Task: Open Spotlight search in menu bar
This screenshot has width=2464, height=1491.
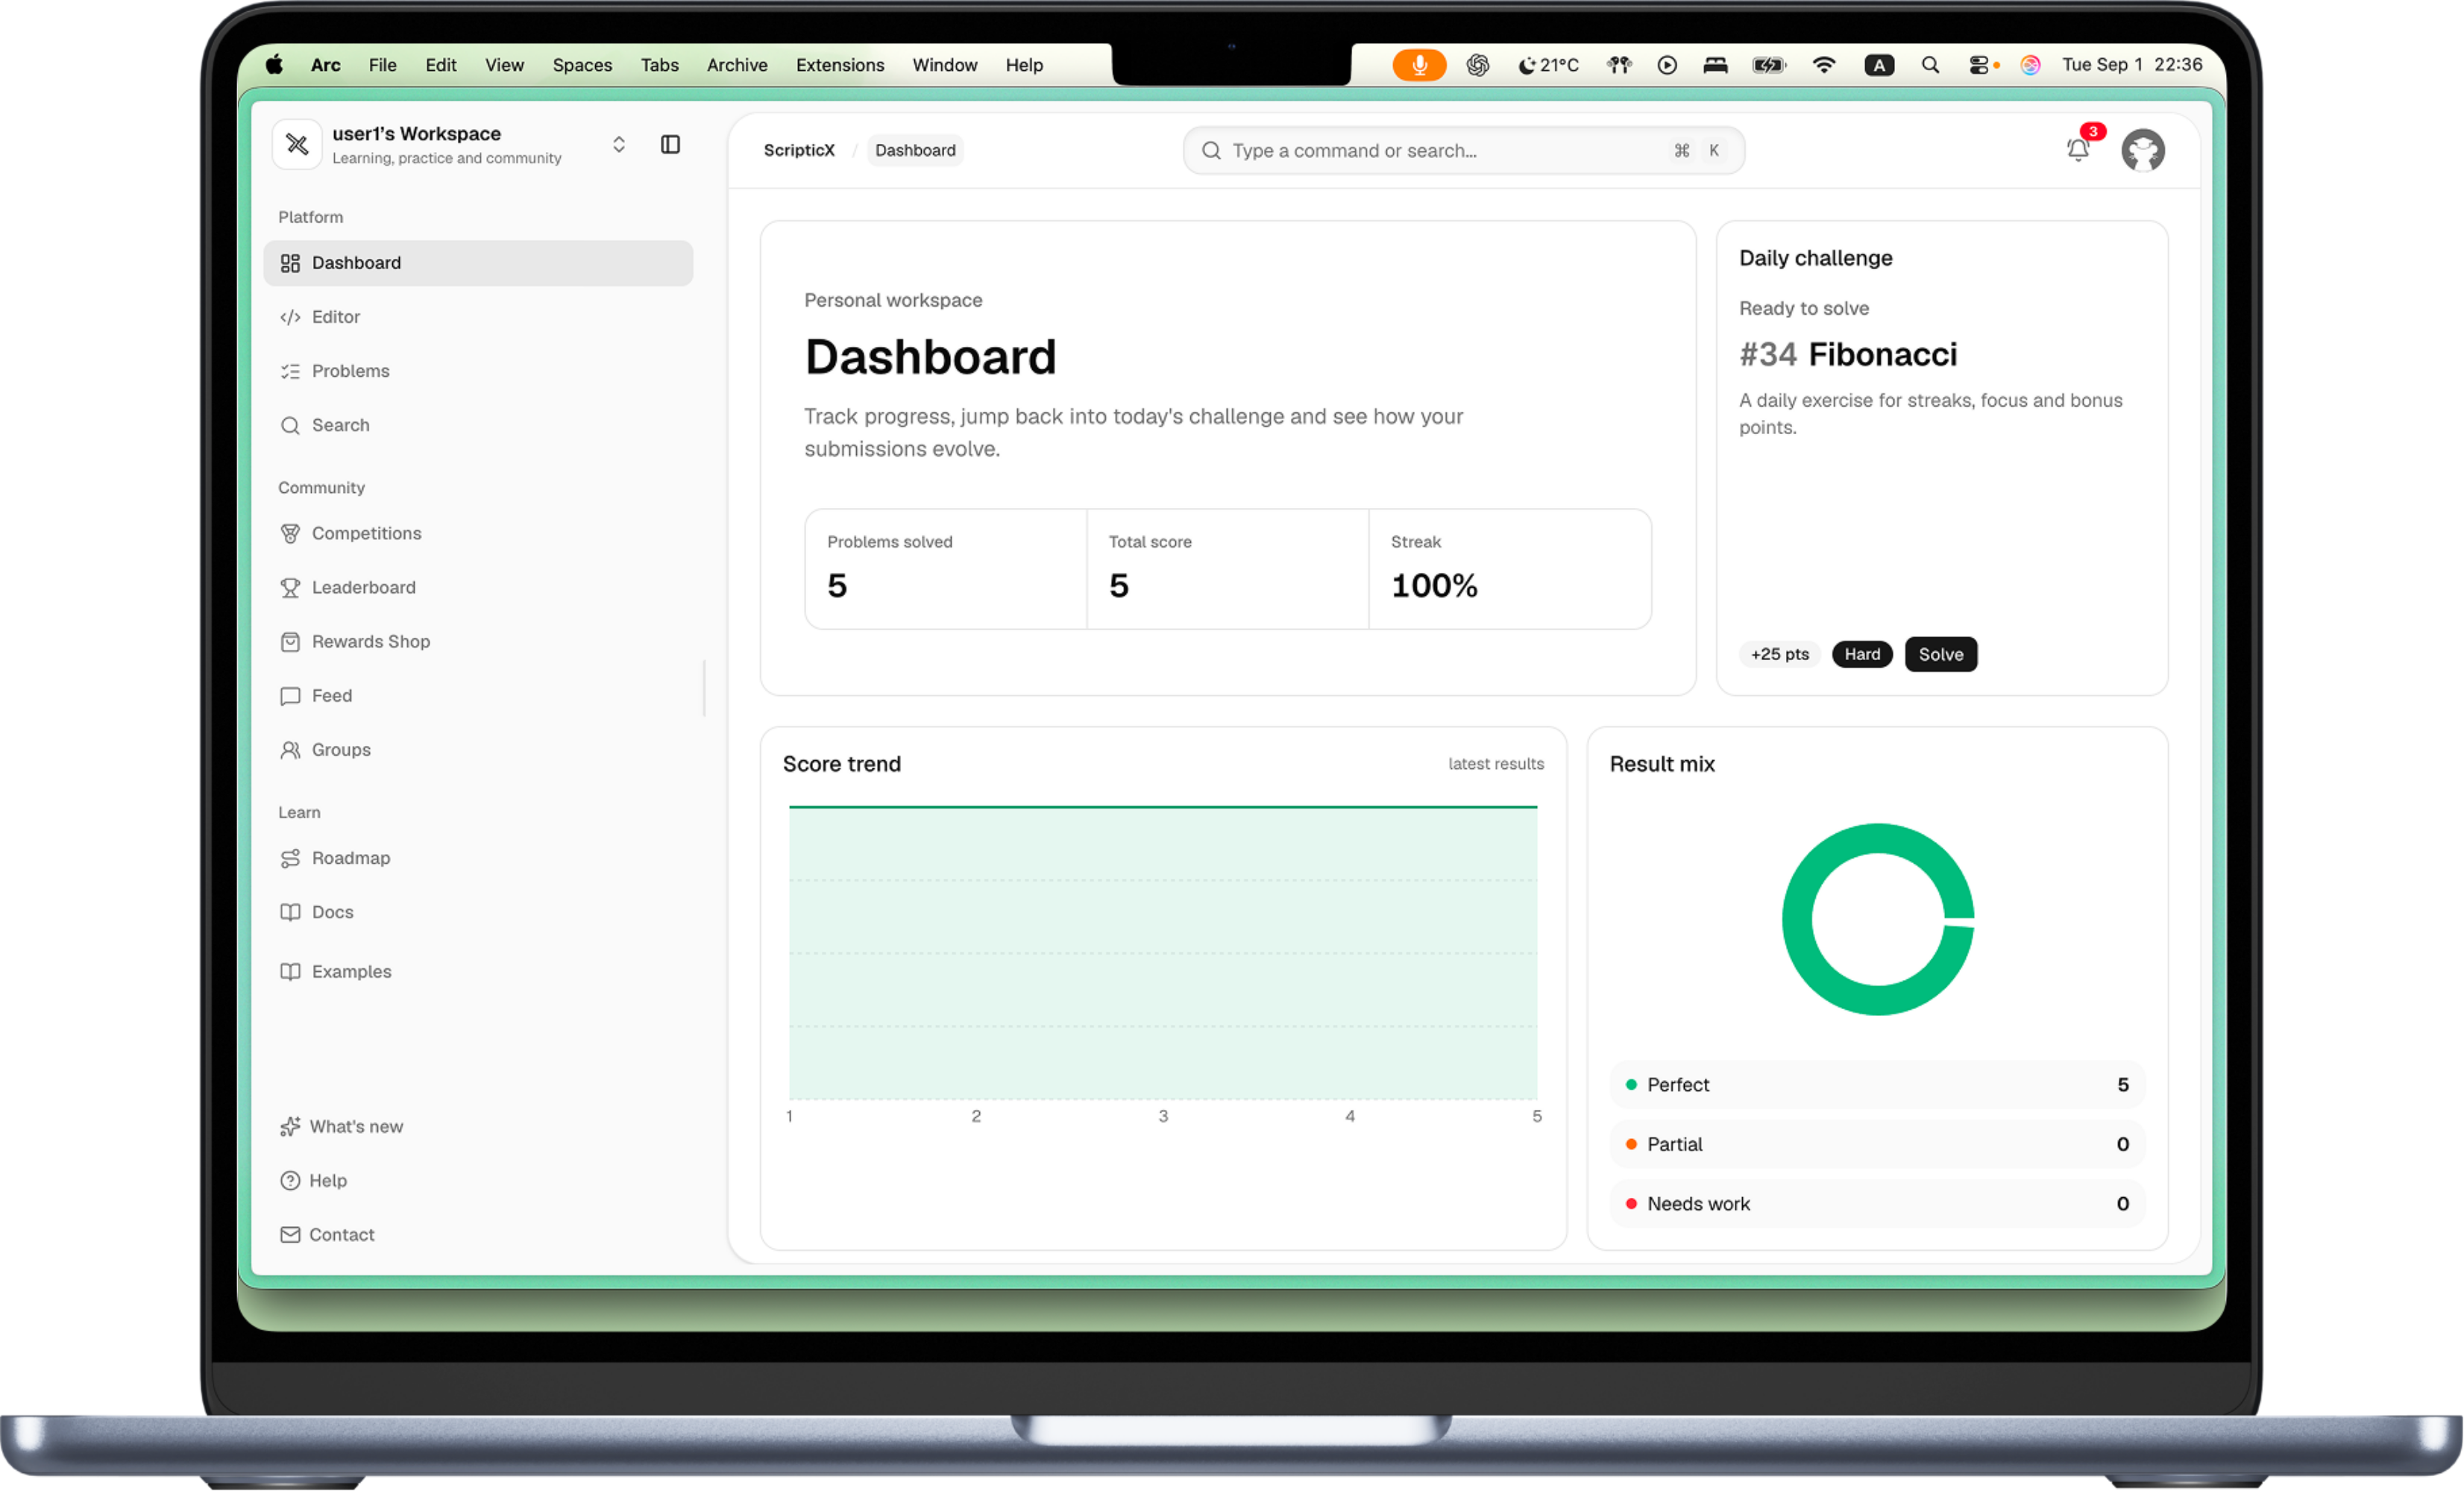Action: pos(1930,65)
